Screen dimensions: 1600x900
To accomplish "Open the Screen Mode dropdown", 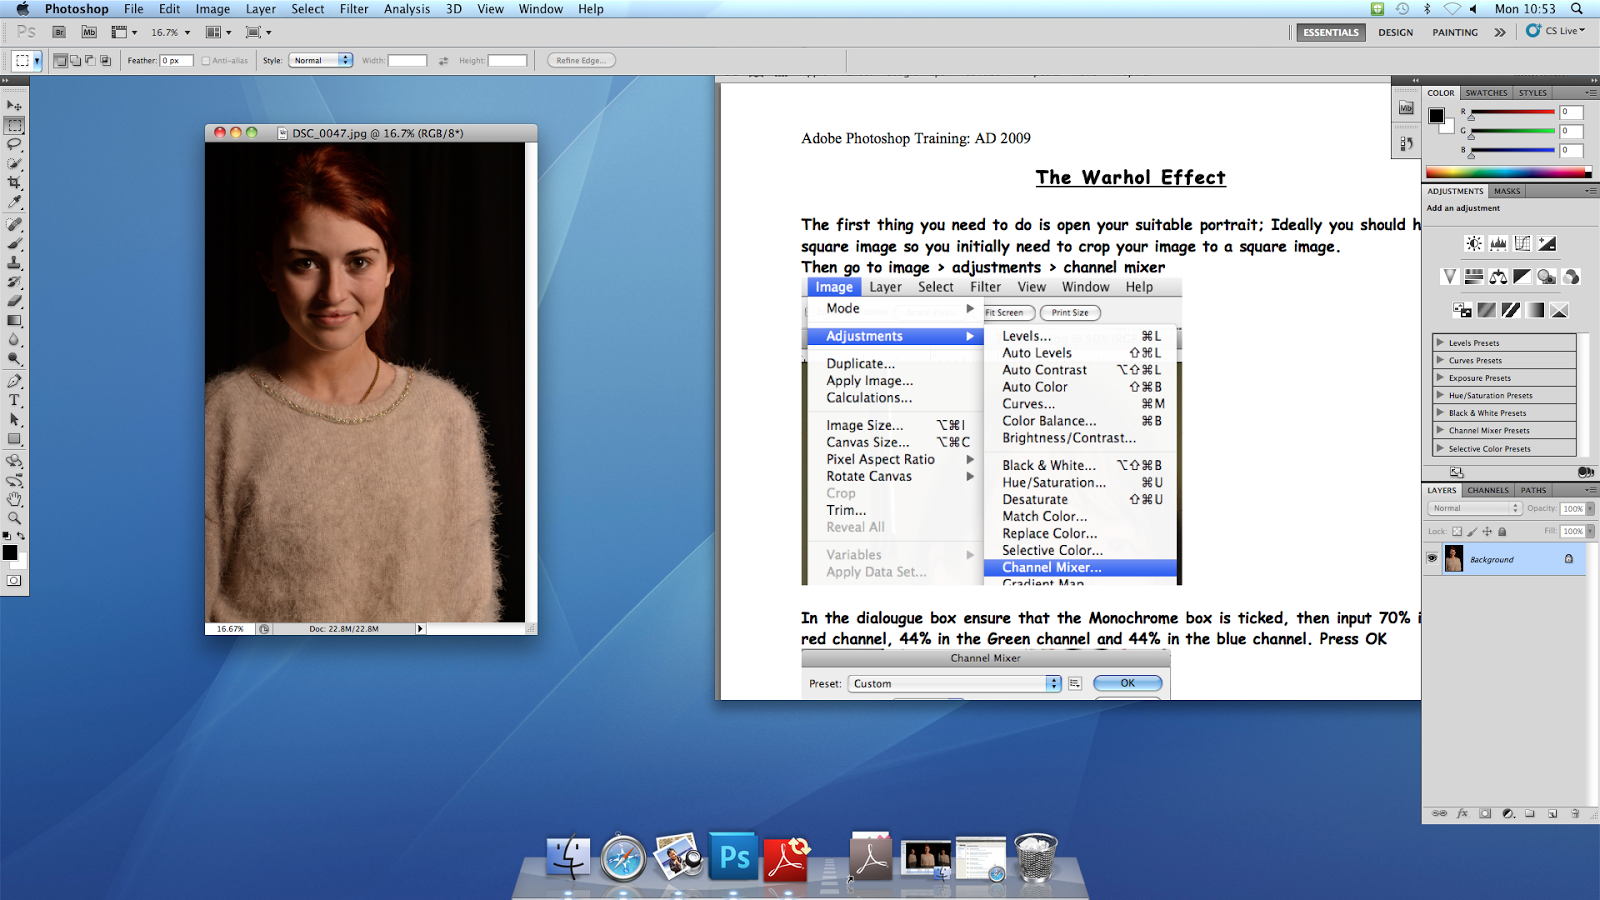I will click(258, 32).
